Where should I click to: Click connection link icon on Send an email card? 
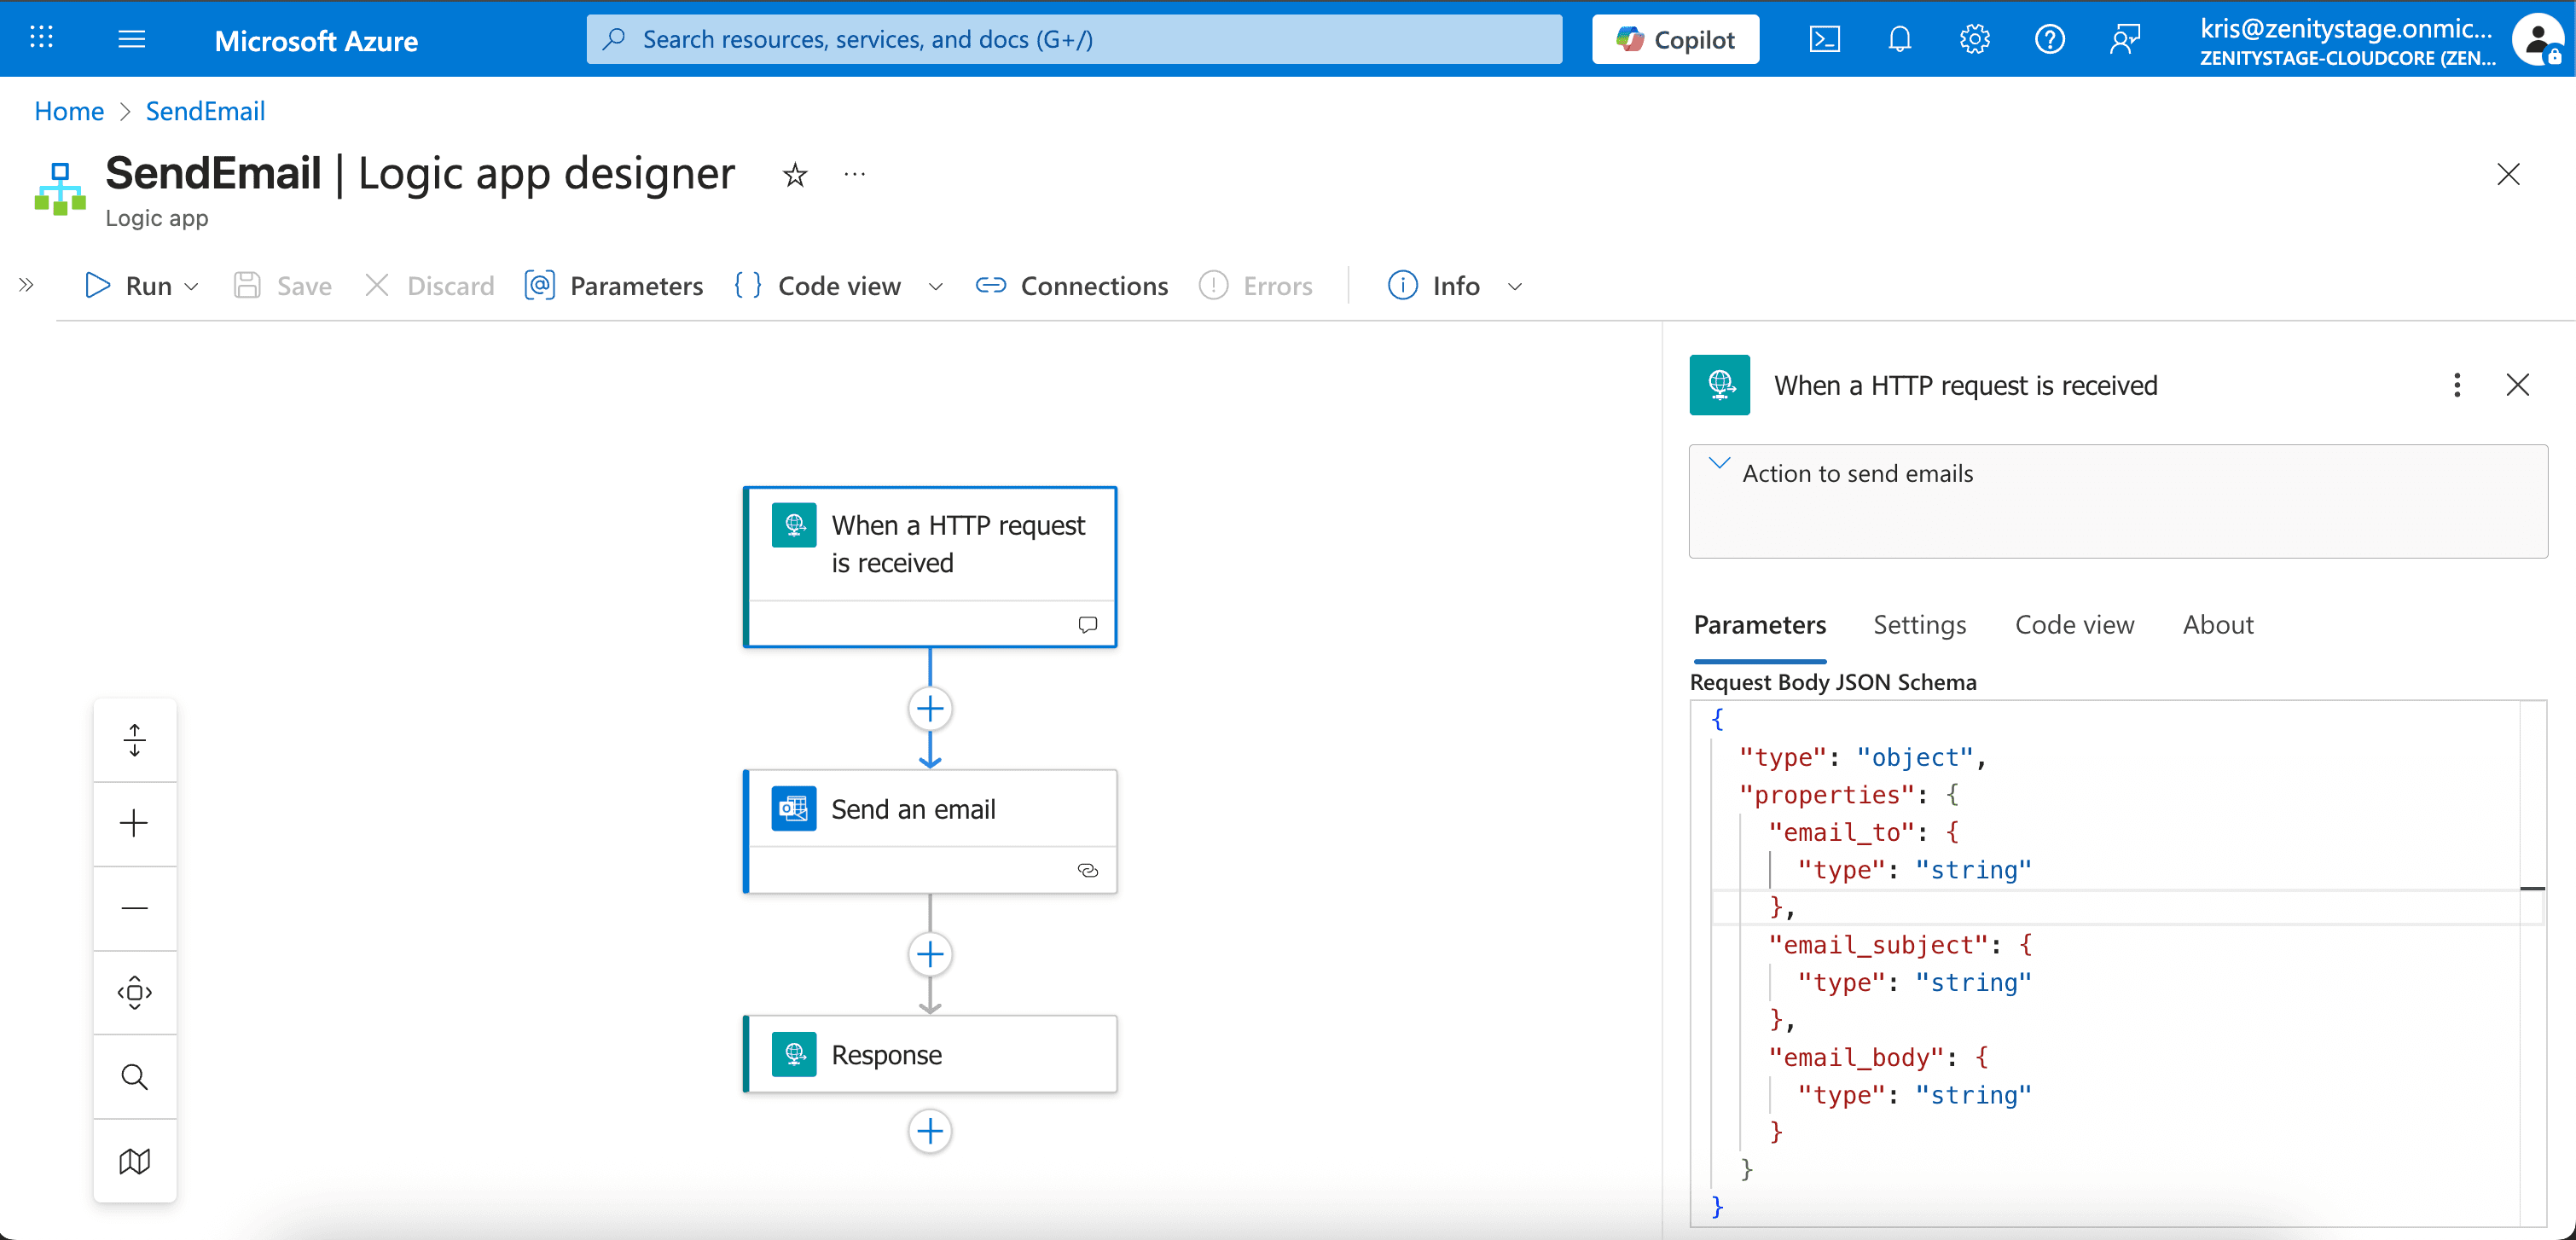[1087, 870]
